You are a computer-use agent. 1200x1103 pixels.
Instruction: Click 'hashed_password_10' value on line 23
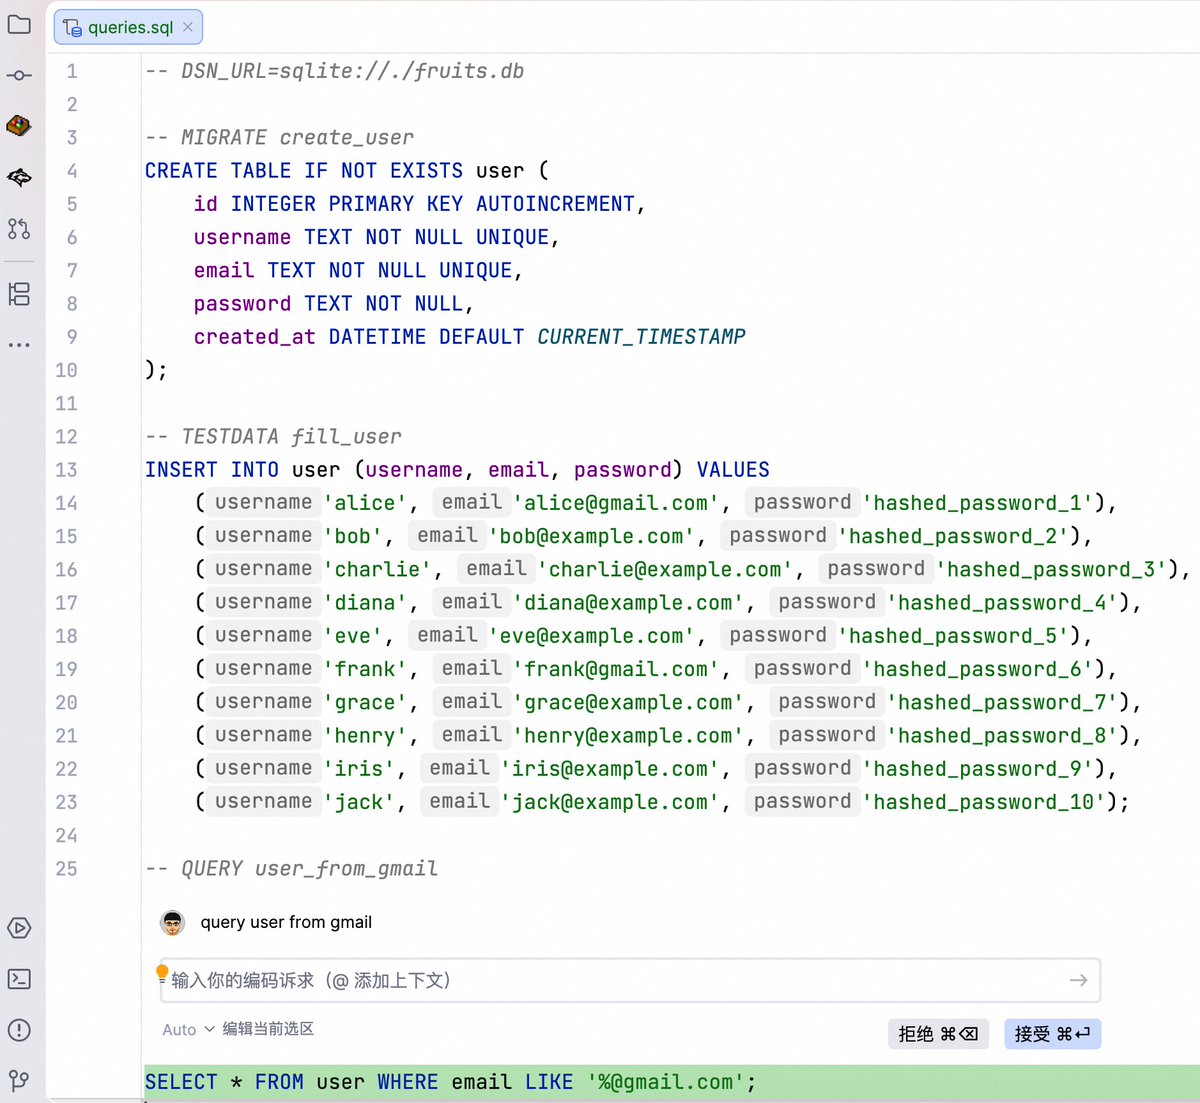point(985,802)
